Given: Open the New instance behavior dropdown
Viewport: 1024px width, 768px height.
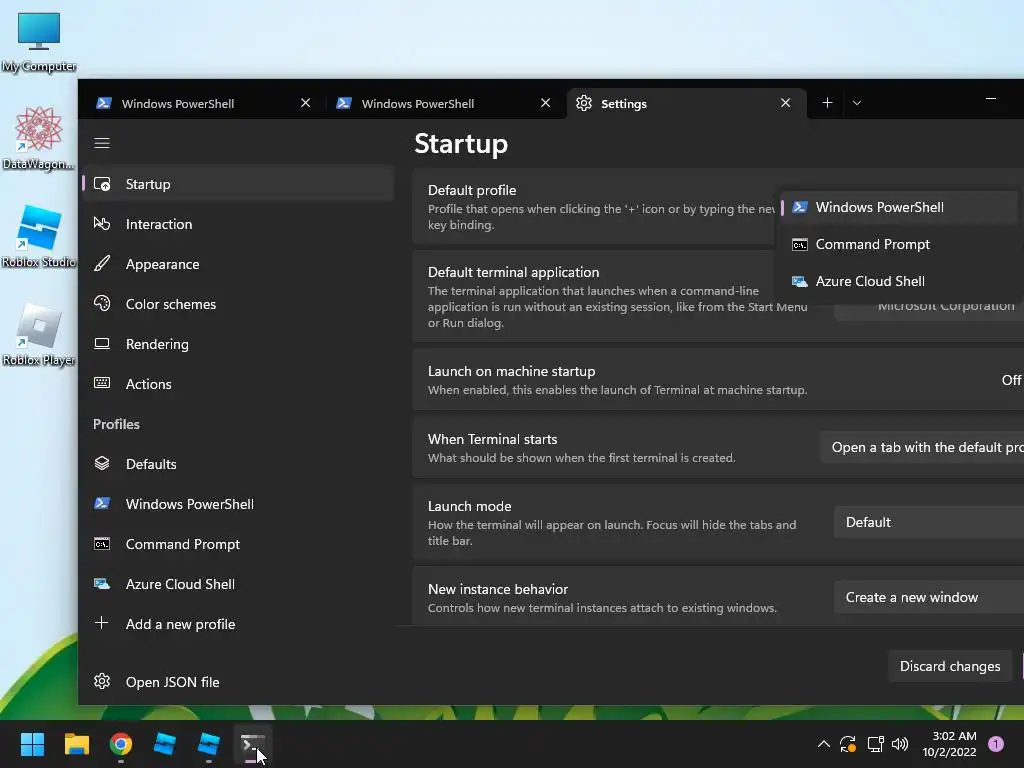Looking at the screenshot, I should (x=929, y=598).
